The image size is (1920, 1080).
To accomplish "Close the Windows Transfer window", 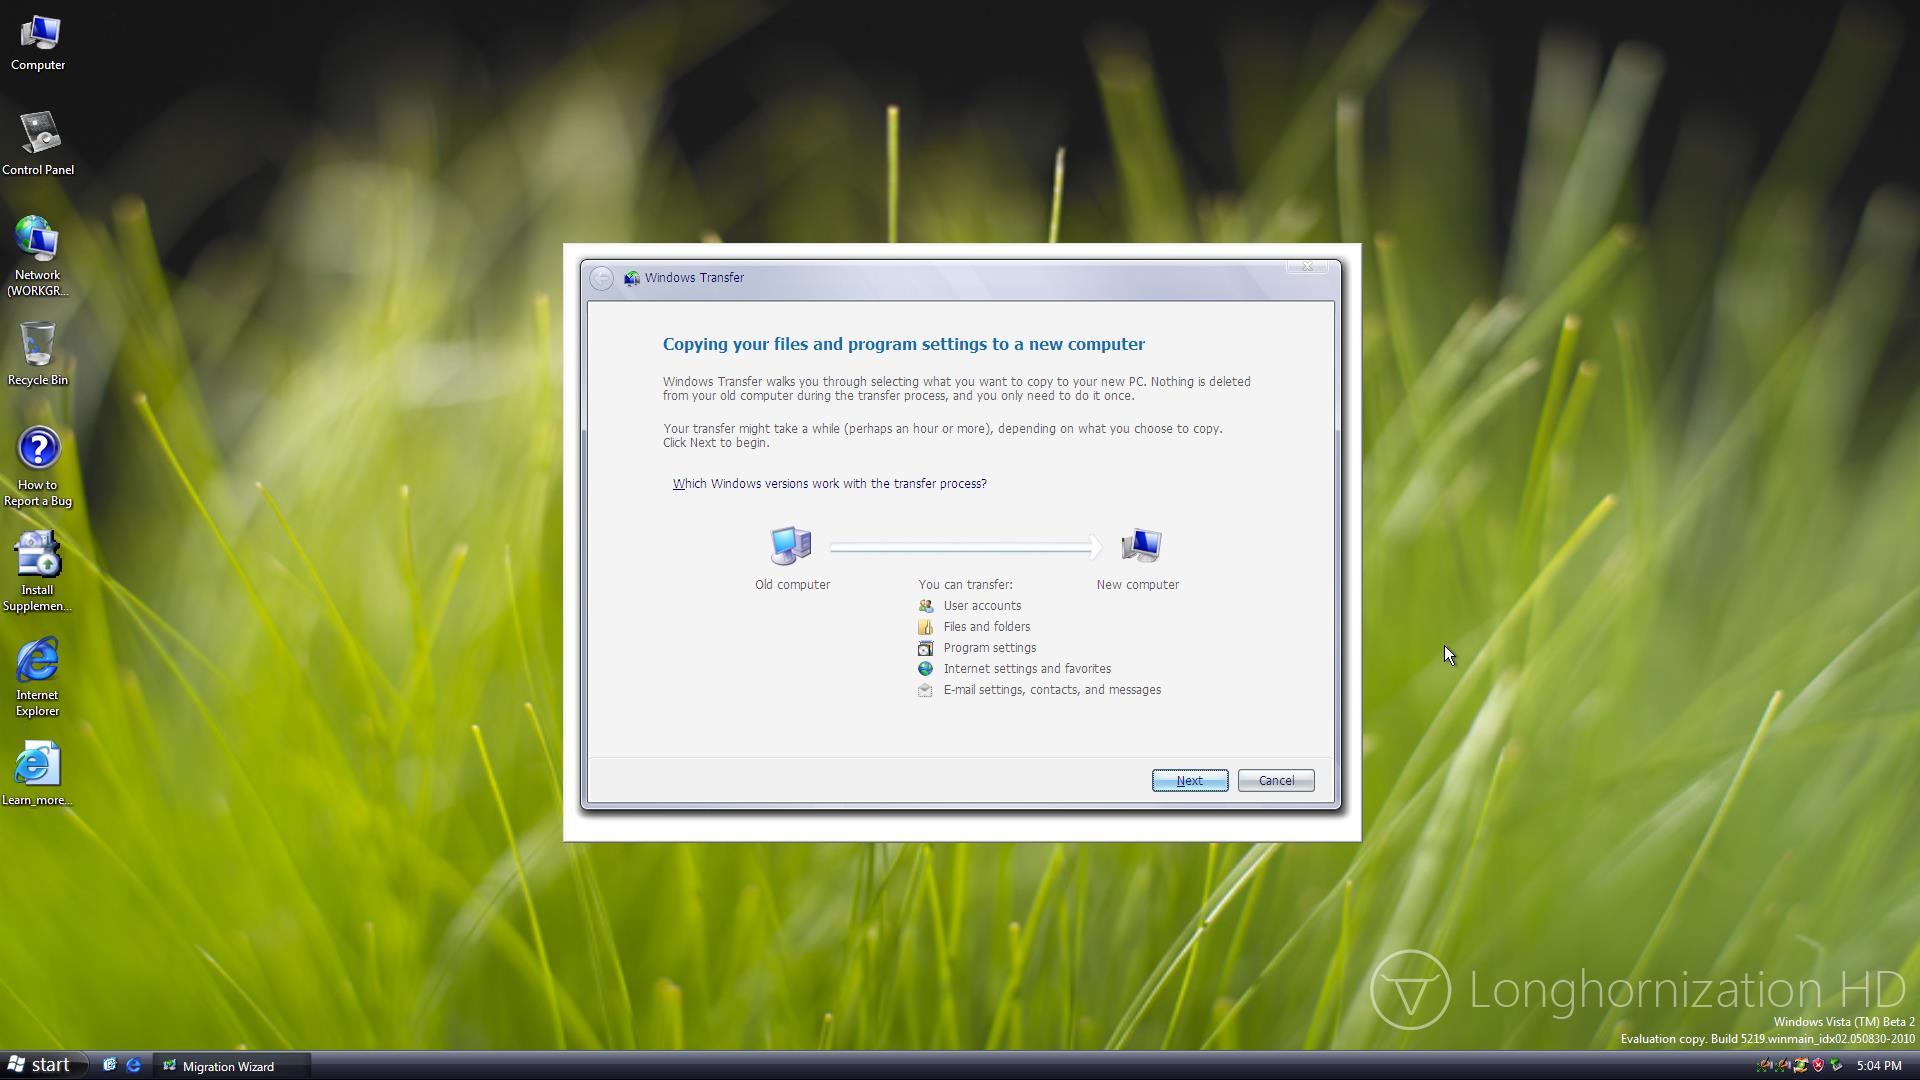I will (1306, 267).
